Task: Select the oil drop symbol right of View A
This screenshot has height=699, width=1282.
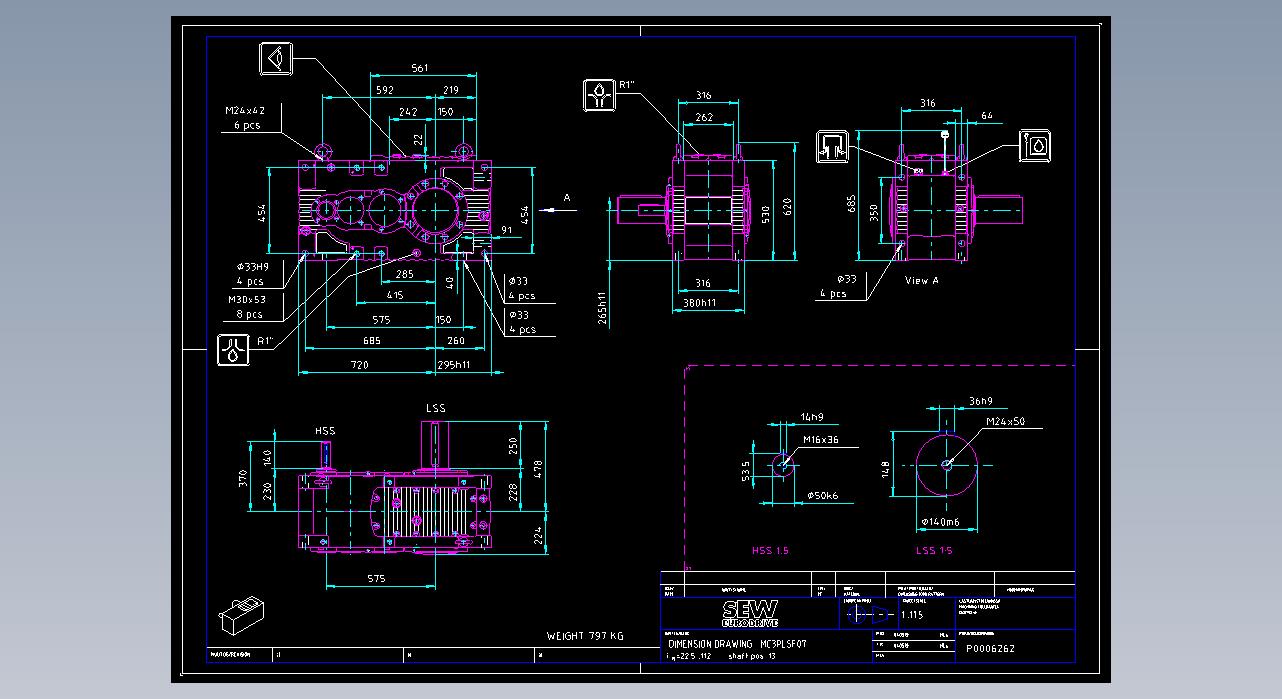Action: point(1035,145)
